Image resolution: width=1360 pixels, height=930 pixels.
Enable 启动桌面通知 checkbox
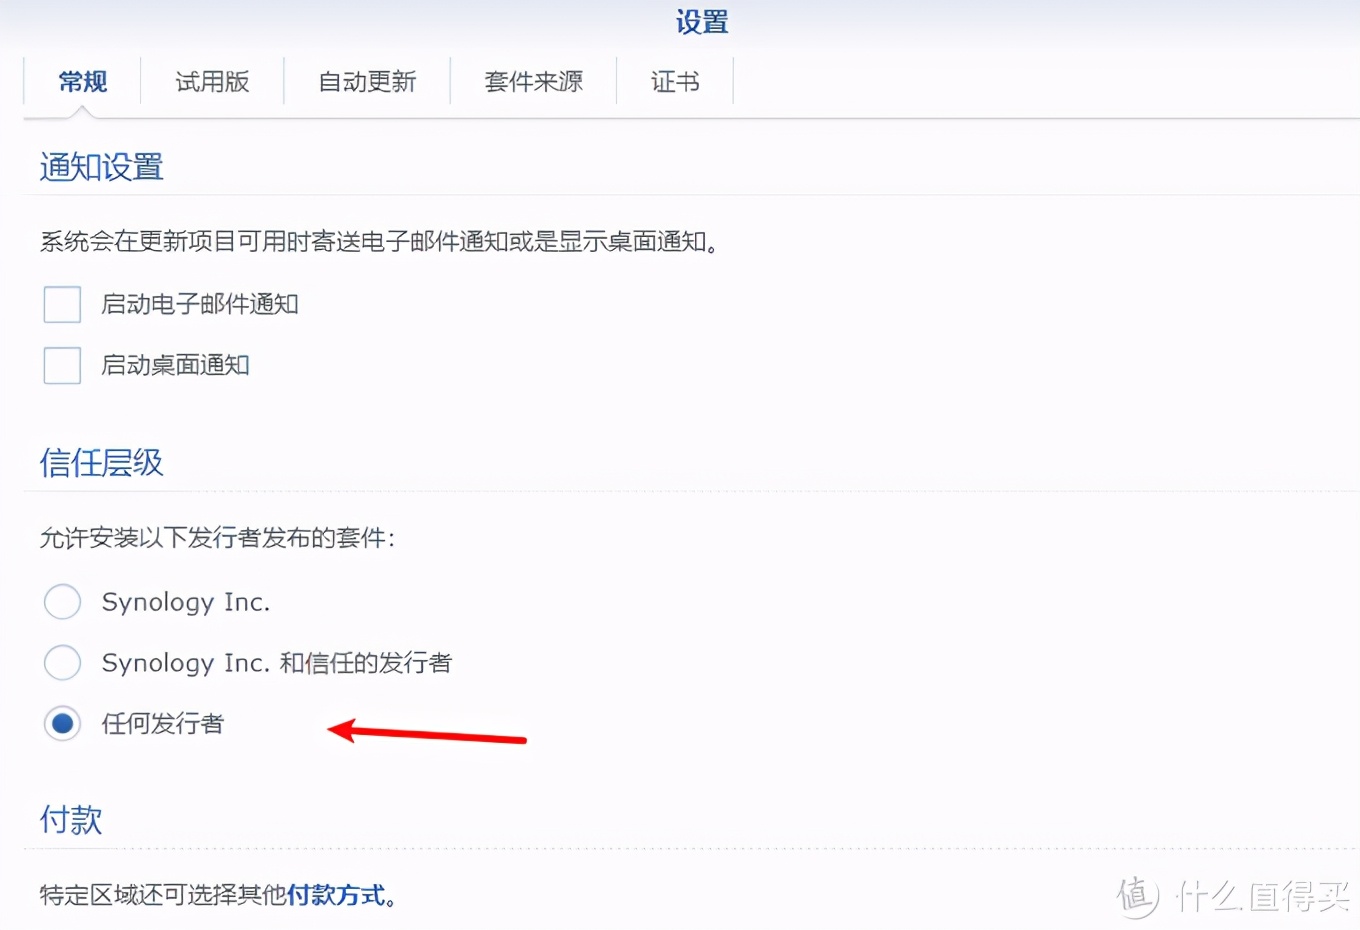coord(61,365)
